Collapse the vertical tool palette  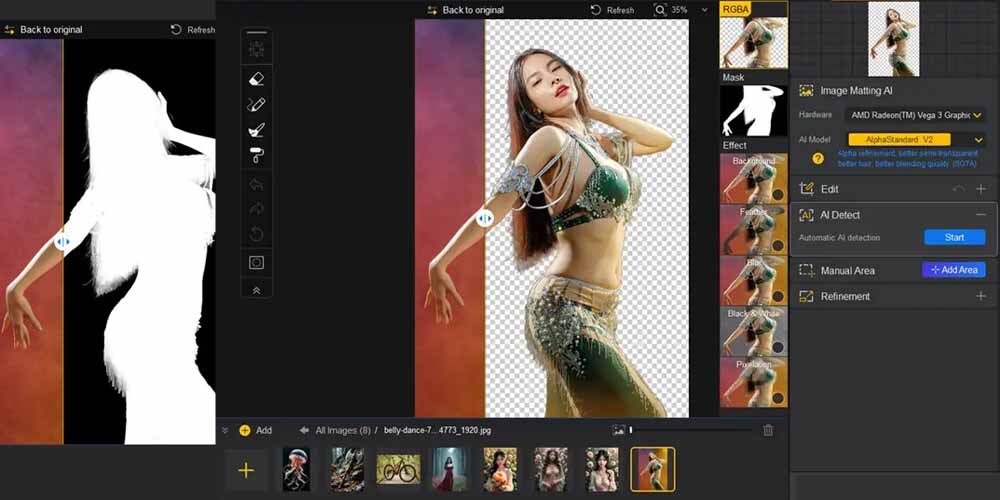pyautogui.click(x=256, y=289)
